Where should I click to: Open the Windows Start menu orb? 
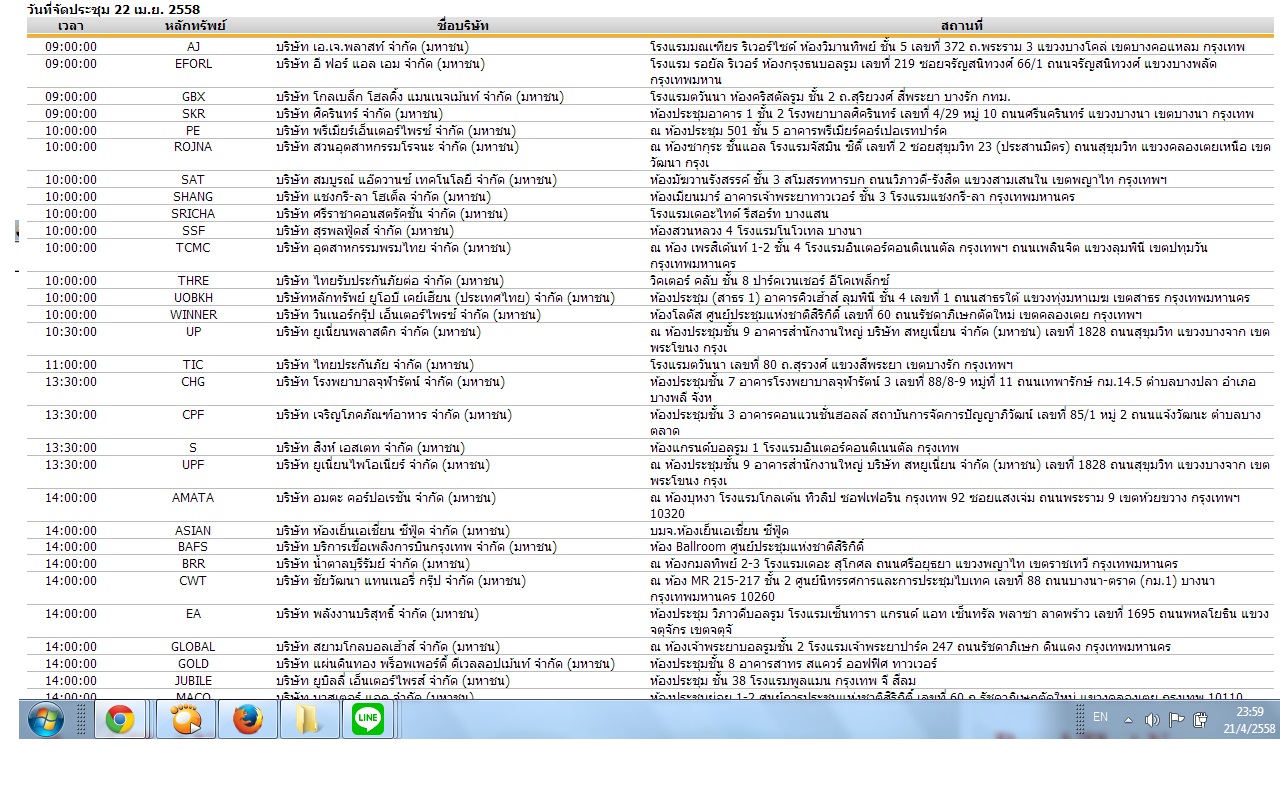46,719
